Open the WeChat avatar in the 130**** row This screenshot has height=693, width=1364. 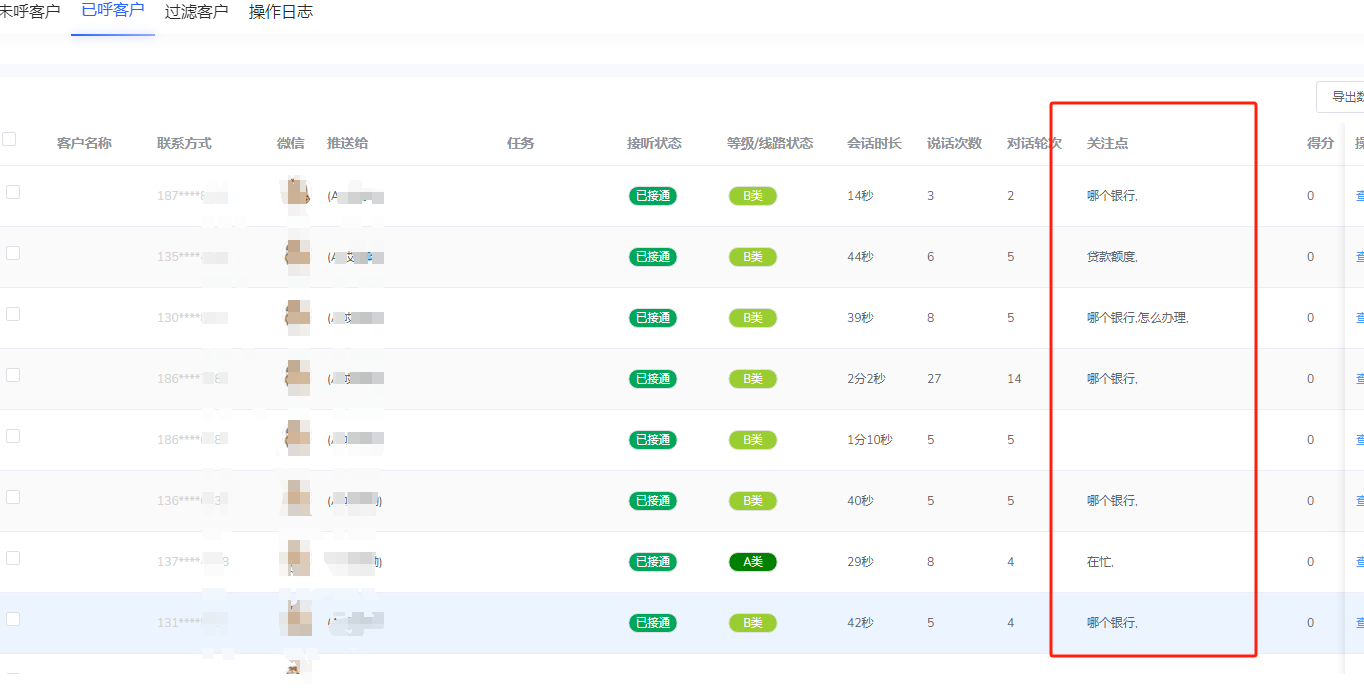pos(296,318)
